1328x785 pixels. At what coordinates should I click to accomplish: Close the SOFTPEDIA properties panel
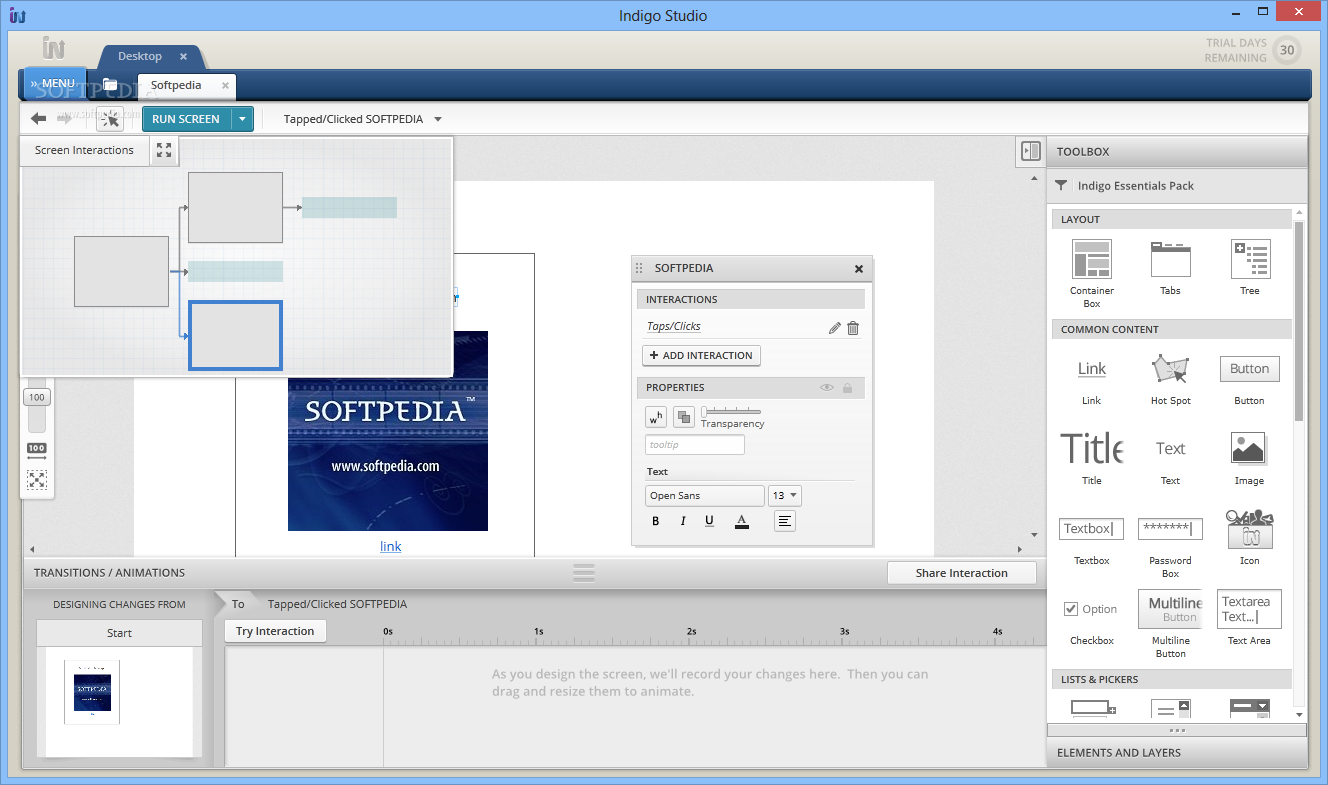point(858,269)
